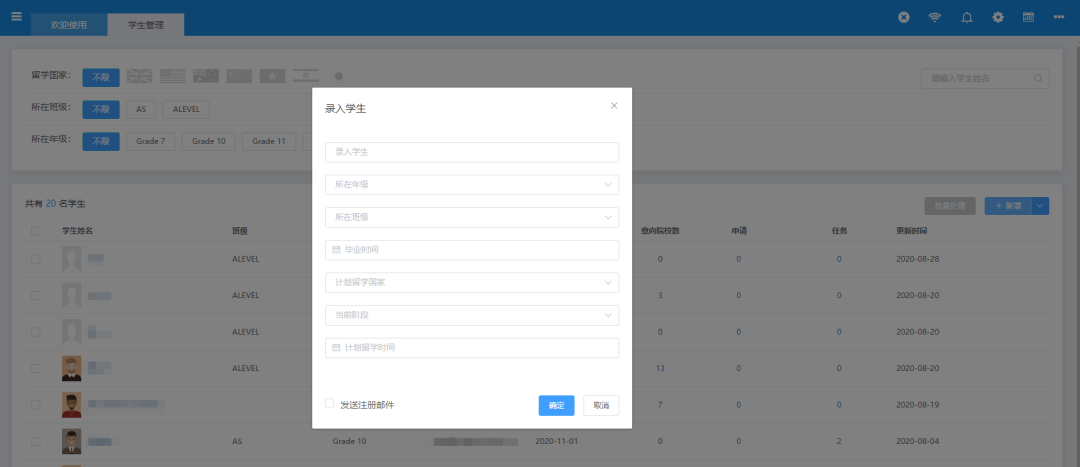Click the 毕业时间 date field

pyautogui.click(x=472, y=250)
